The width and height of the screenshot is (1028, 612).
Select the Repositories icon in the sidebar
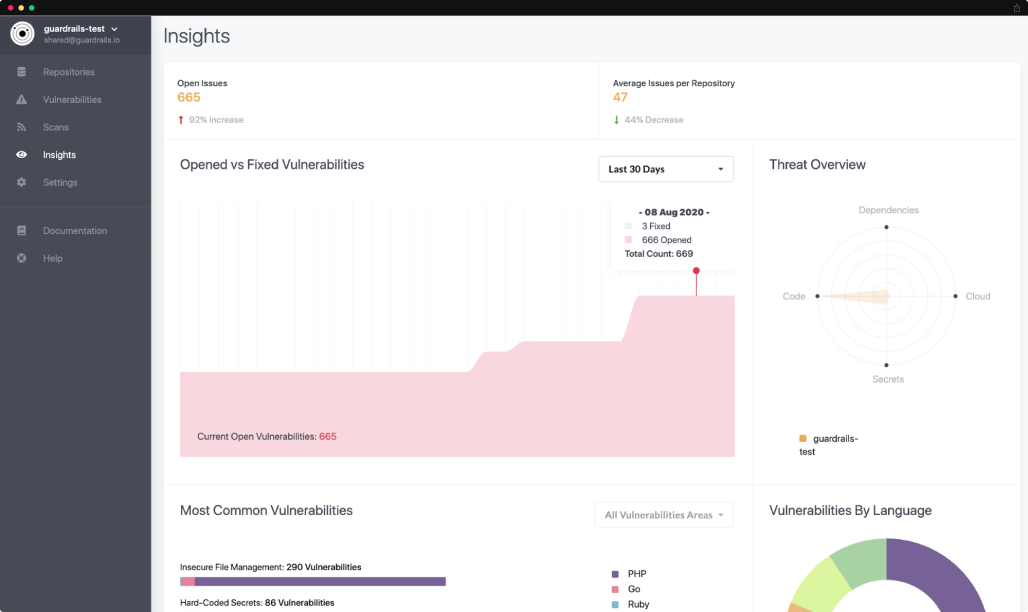click(x=22, y=71)
